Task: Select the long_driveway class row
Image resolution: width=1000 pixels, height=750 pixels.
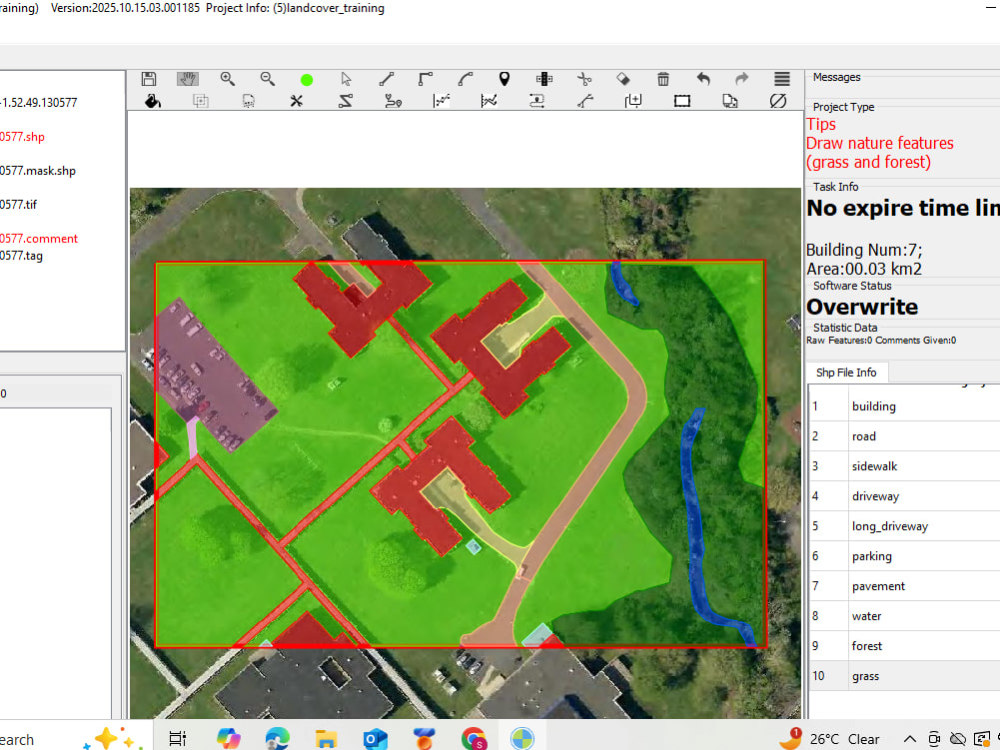Action: pos(904,526)
